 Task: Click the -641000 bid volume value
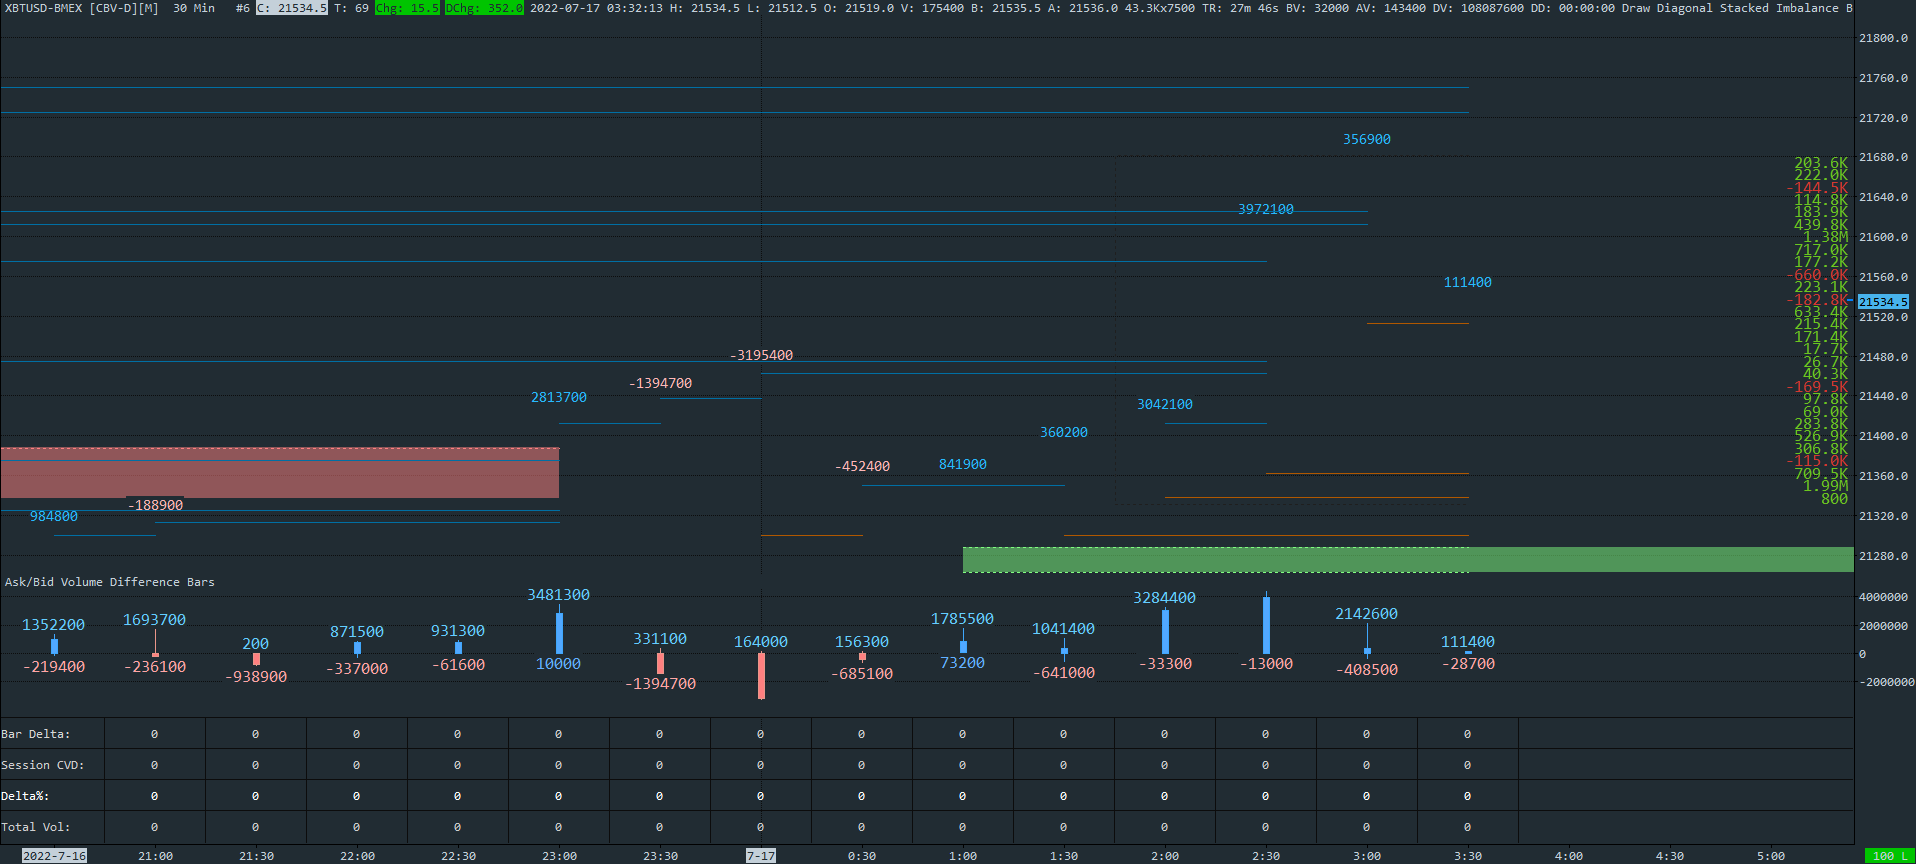tap(1064, 673)
